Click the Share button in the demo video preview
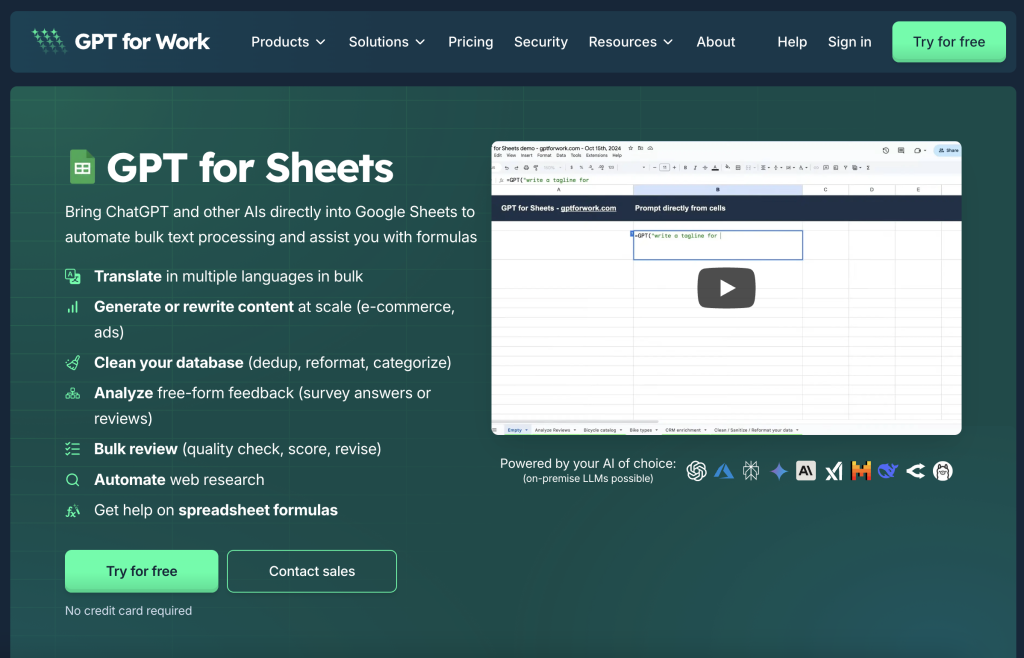This screenshot has width=1024, height=658. click(x=948, y=150)
